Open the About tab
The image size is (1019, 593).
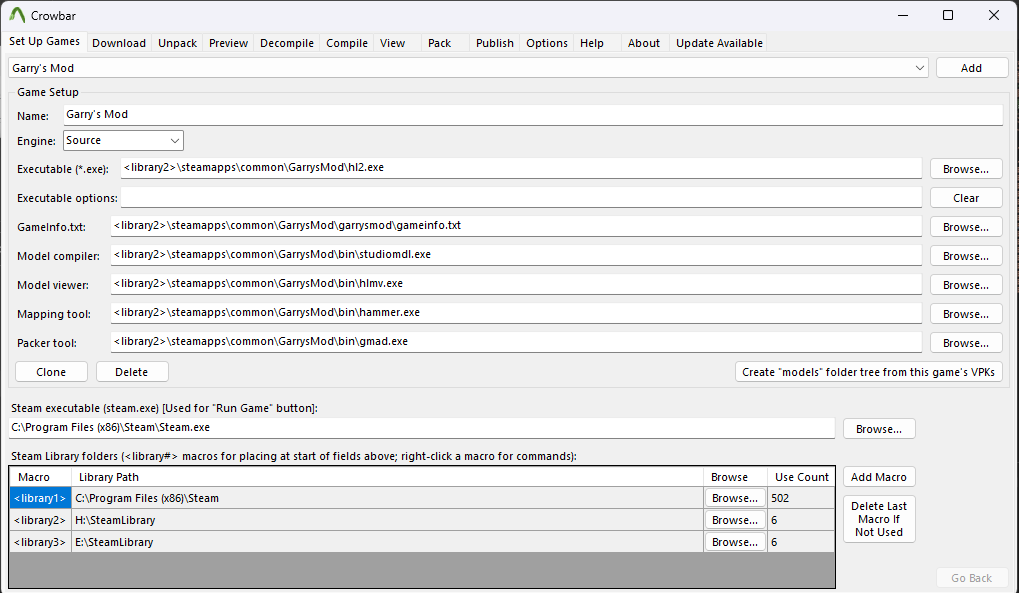click(x=643, y=43)
